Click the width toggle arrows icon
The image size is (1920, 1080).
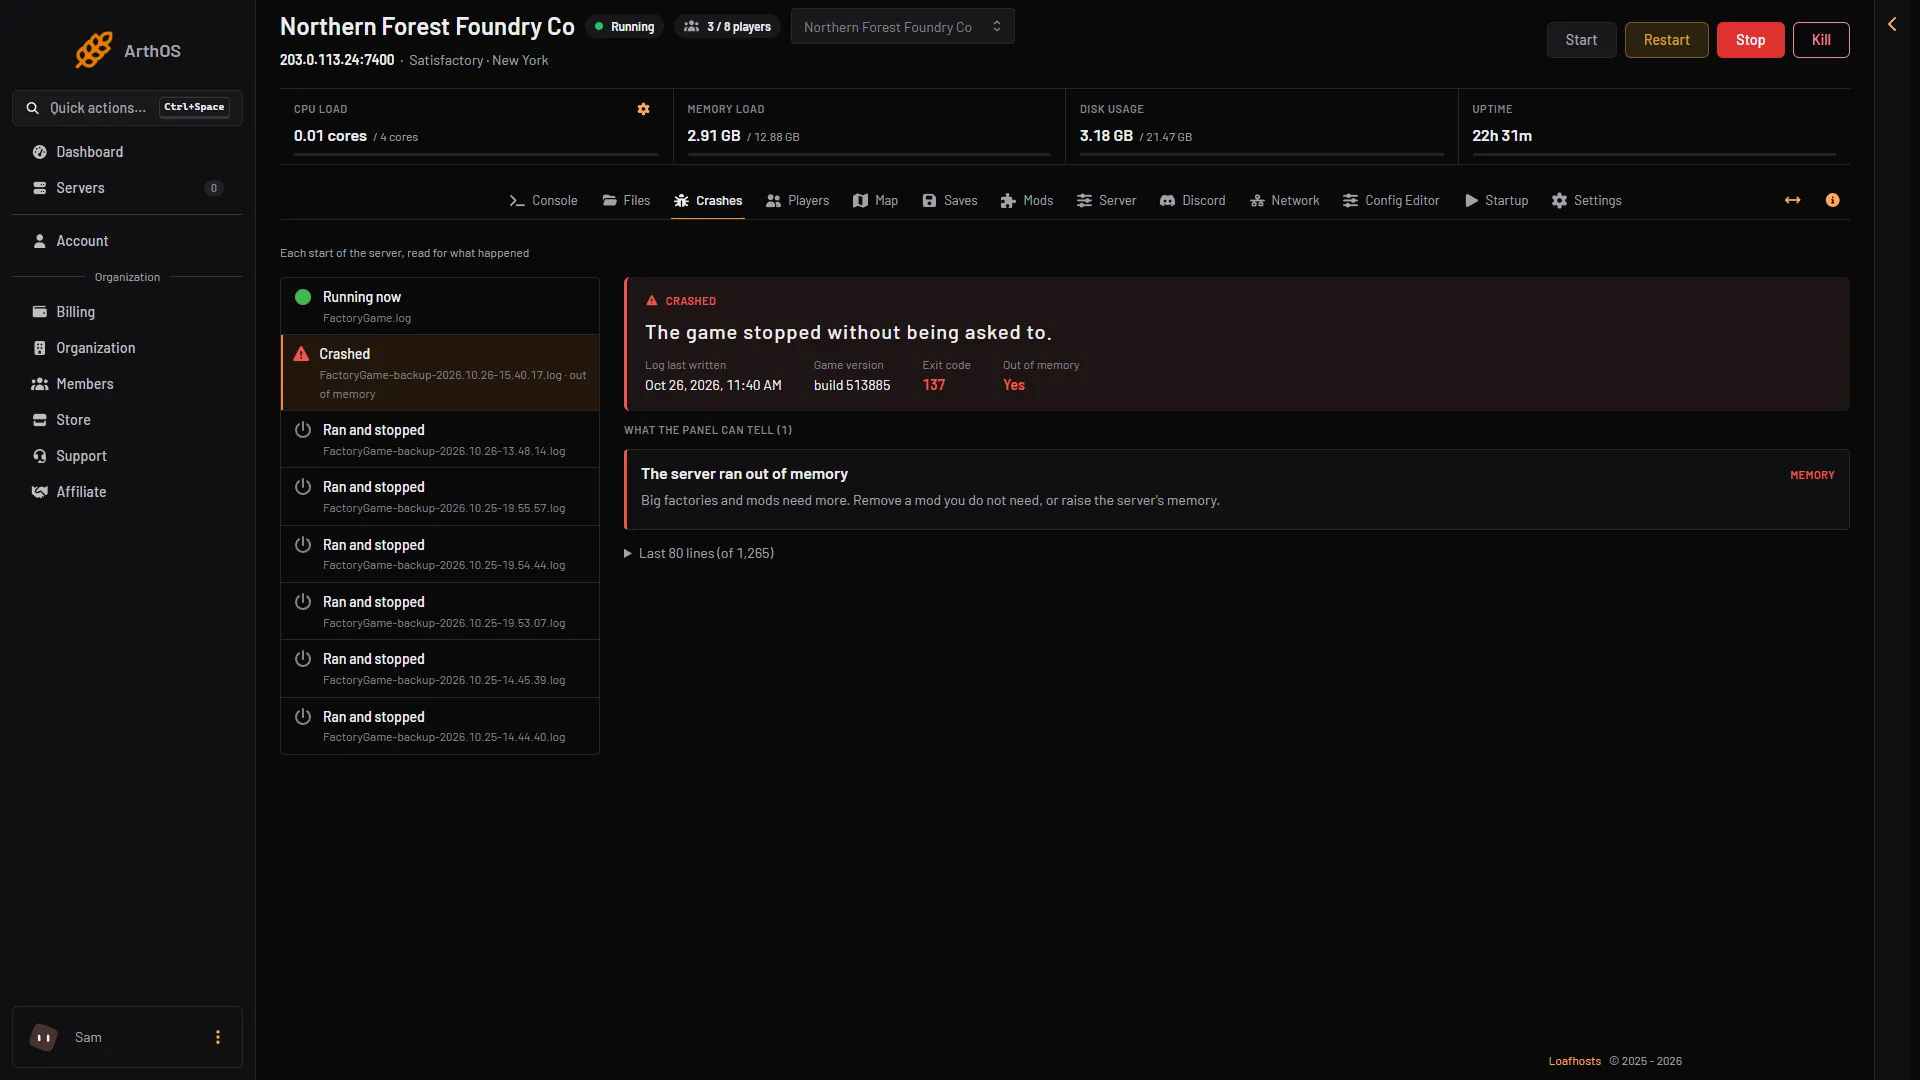[x=1793, y=200]
